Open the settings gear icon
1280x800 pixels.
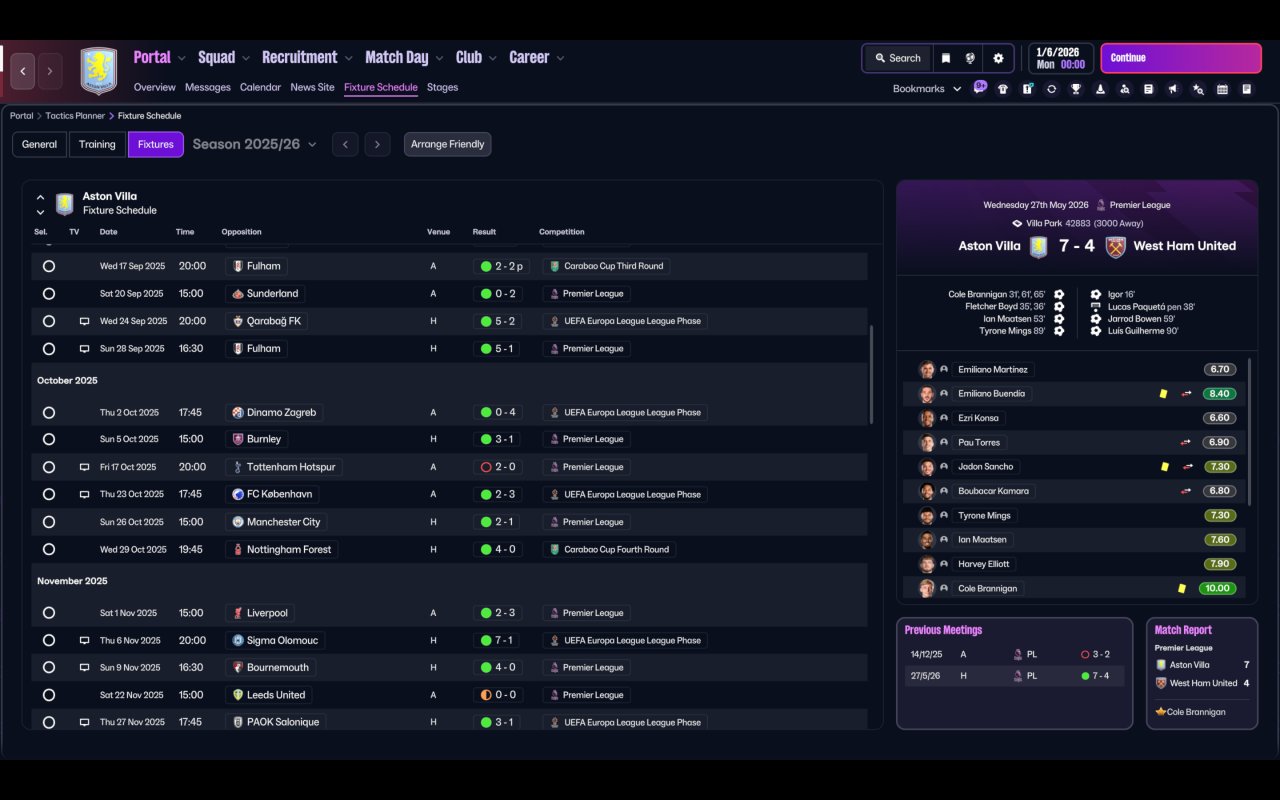tap(998, 58)
